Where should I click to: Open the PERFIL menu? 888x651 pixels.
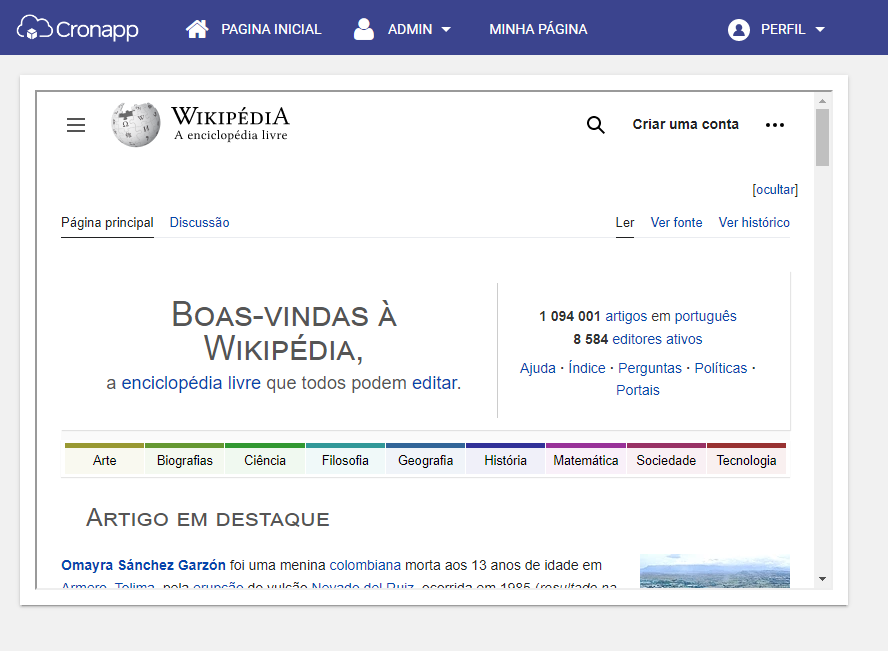783,29
